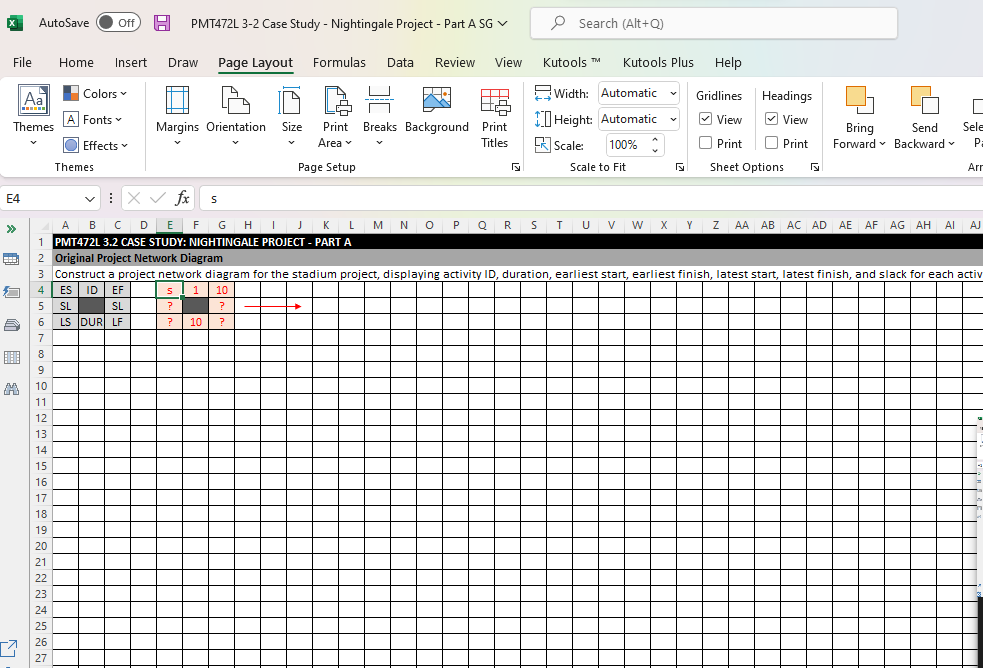Click the Scale increase stepper arrow
This screenshot has width=983, height=668.
[x=657, y=139]
